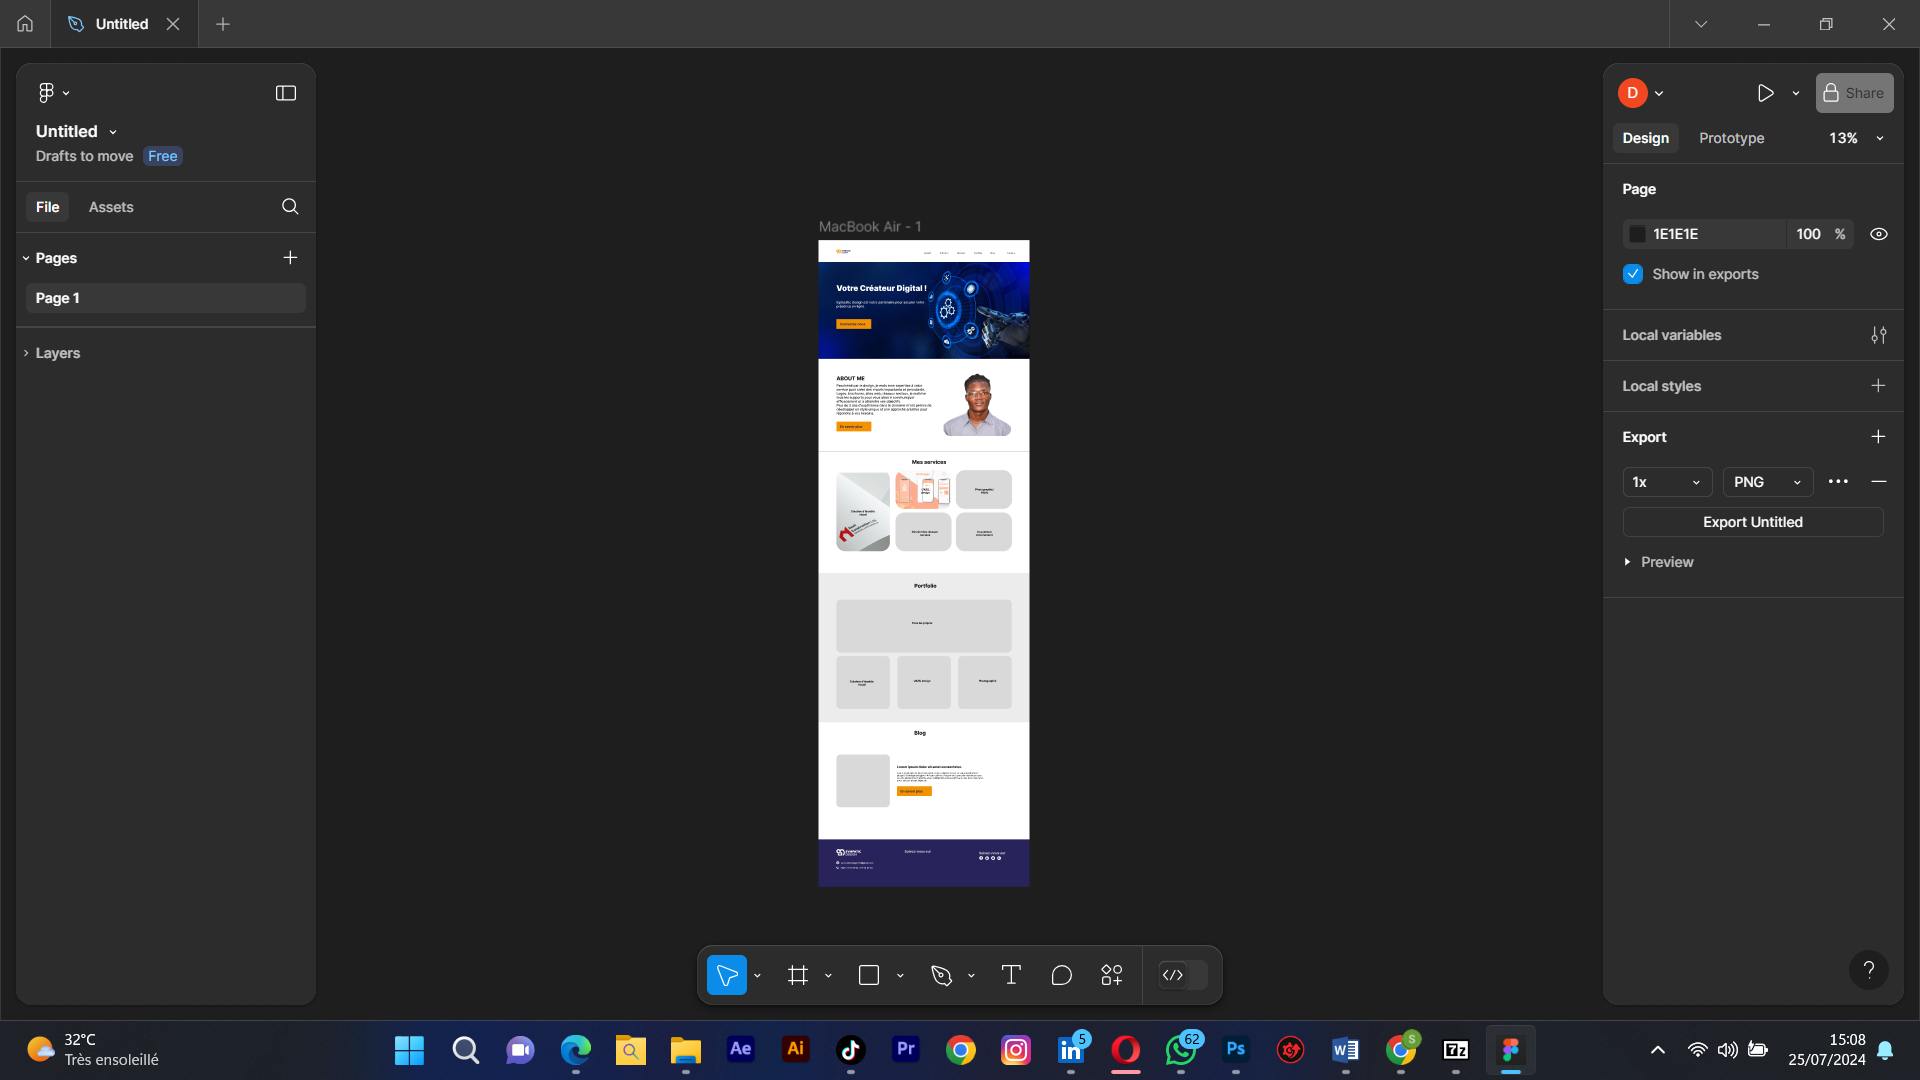
Task: Add an export setting with plus
Action: click(x=1878, y=437)
